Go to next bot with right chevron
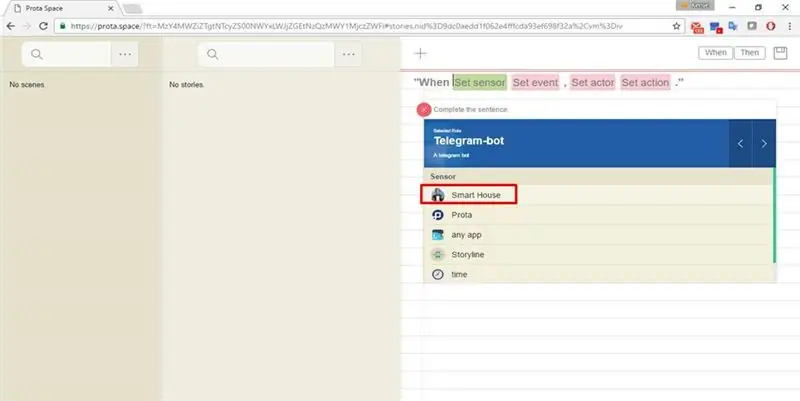This screenshot has width=800, height=401. click(x=764, y=143)
